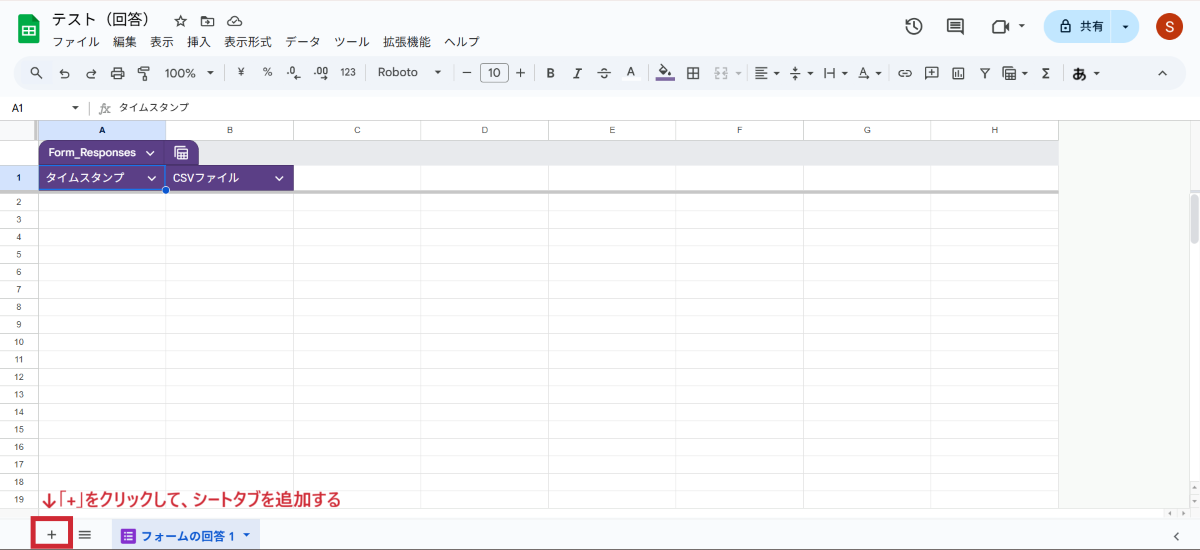
Task: Select the paint format tool
Action: coord(143,73)
